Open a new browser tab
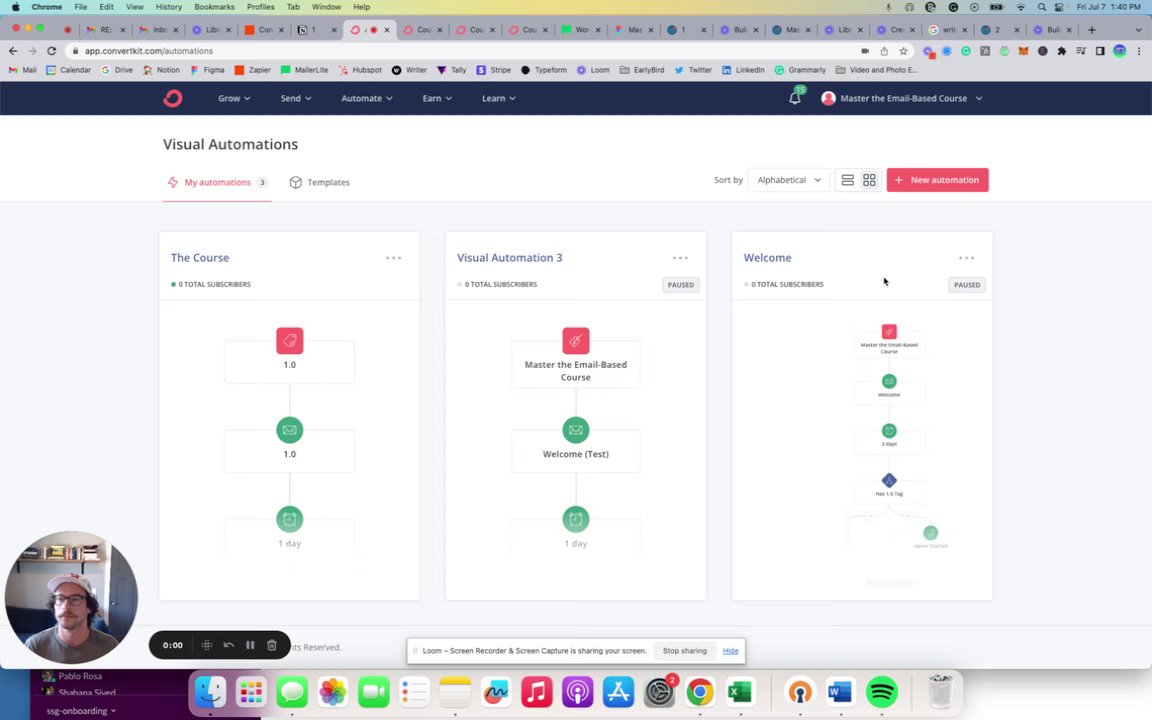1152x720 pixels. 1092,29
